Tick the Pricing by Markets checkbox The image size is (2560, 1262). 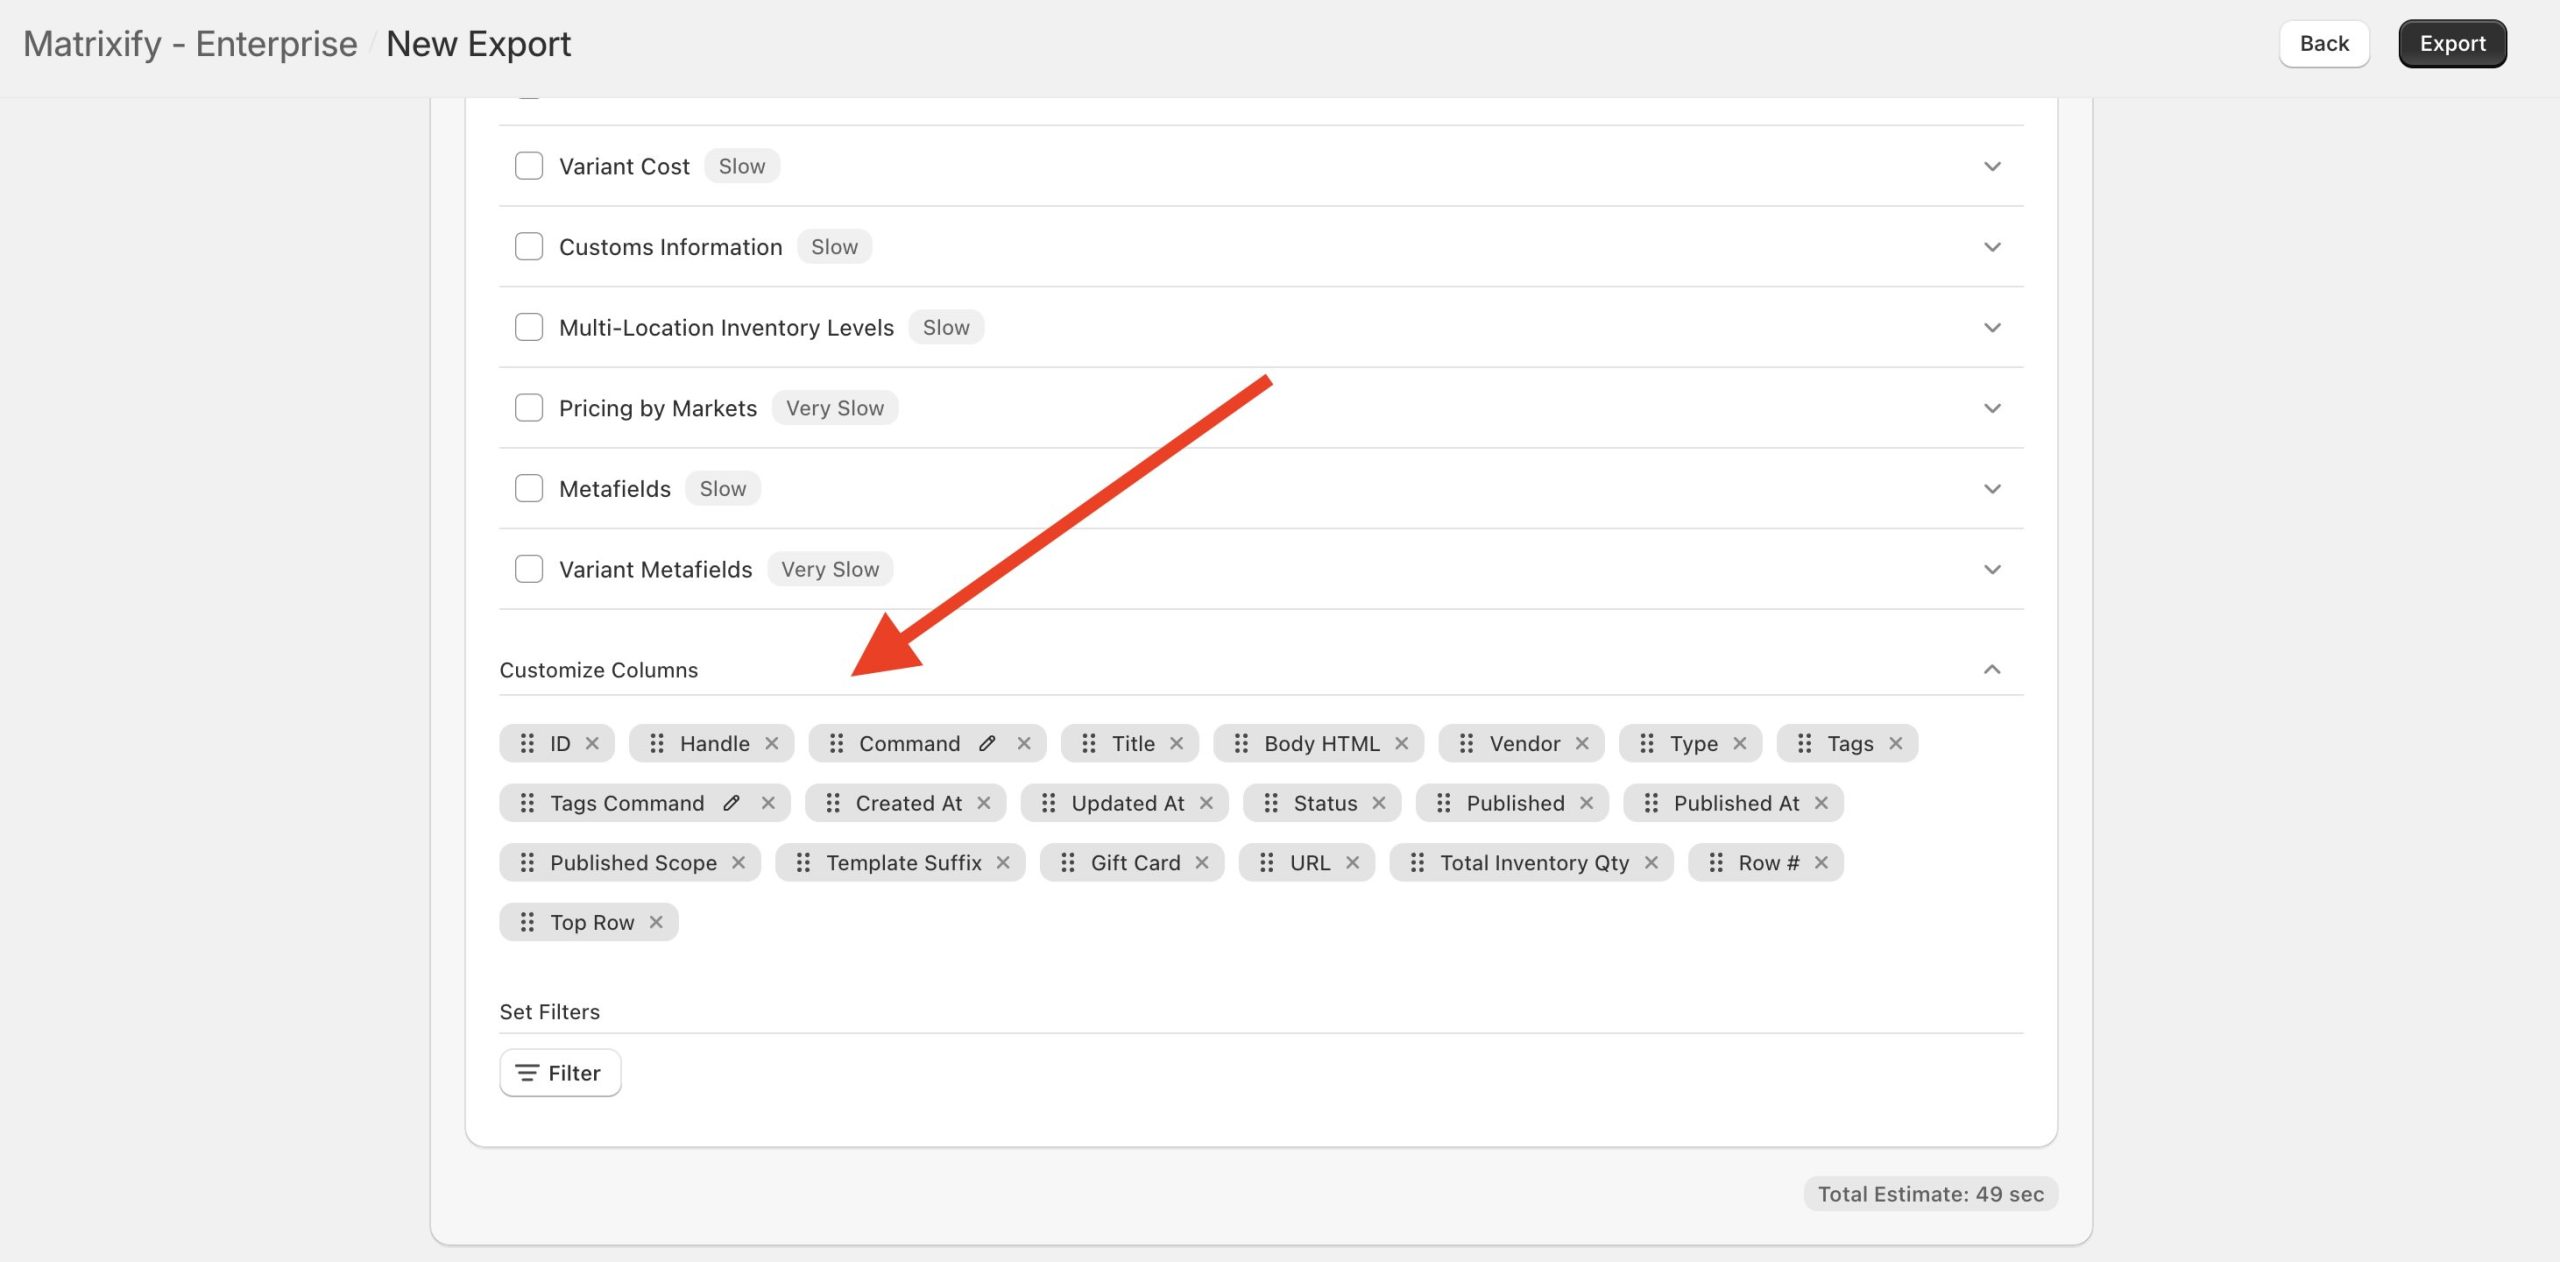pos(529,408)
